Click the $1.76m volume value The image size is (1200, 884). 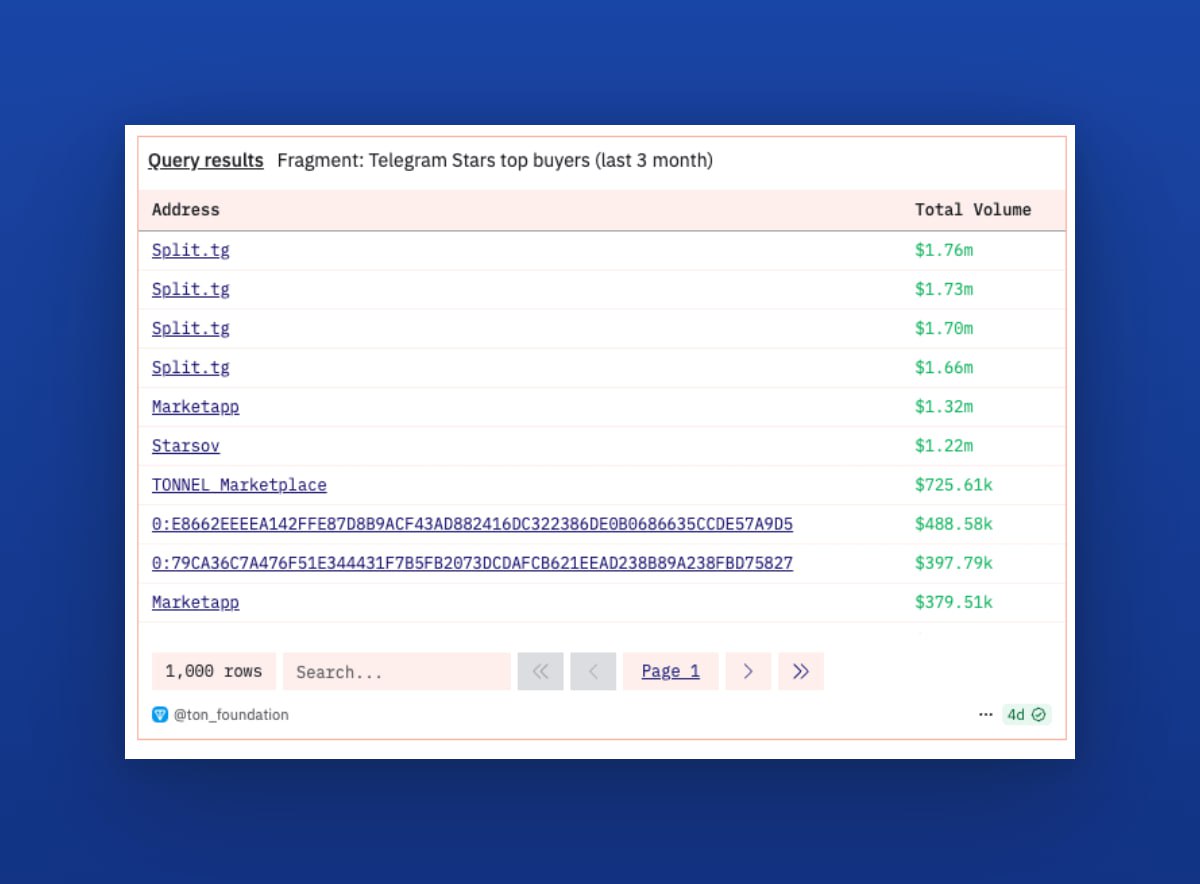tap(944, 250)
